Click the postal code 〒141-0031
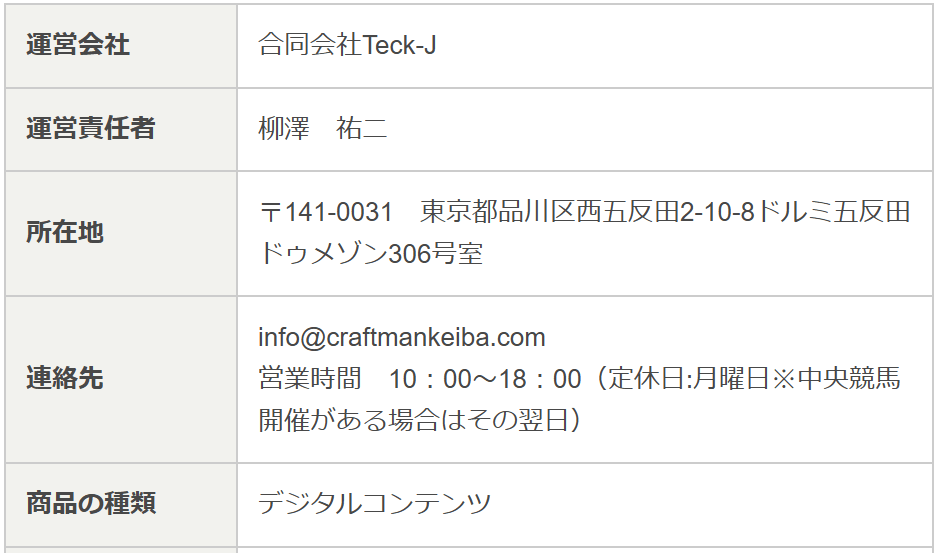This screenshot has height=553, width=943. (x=325, y=212)
